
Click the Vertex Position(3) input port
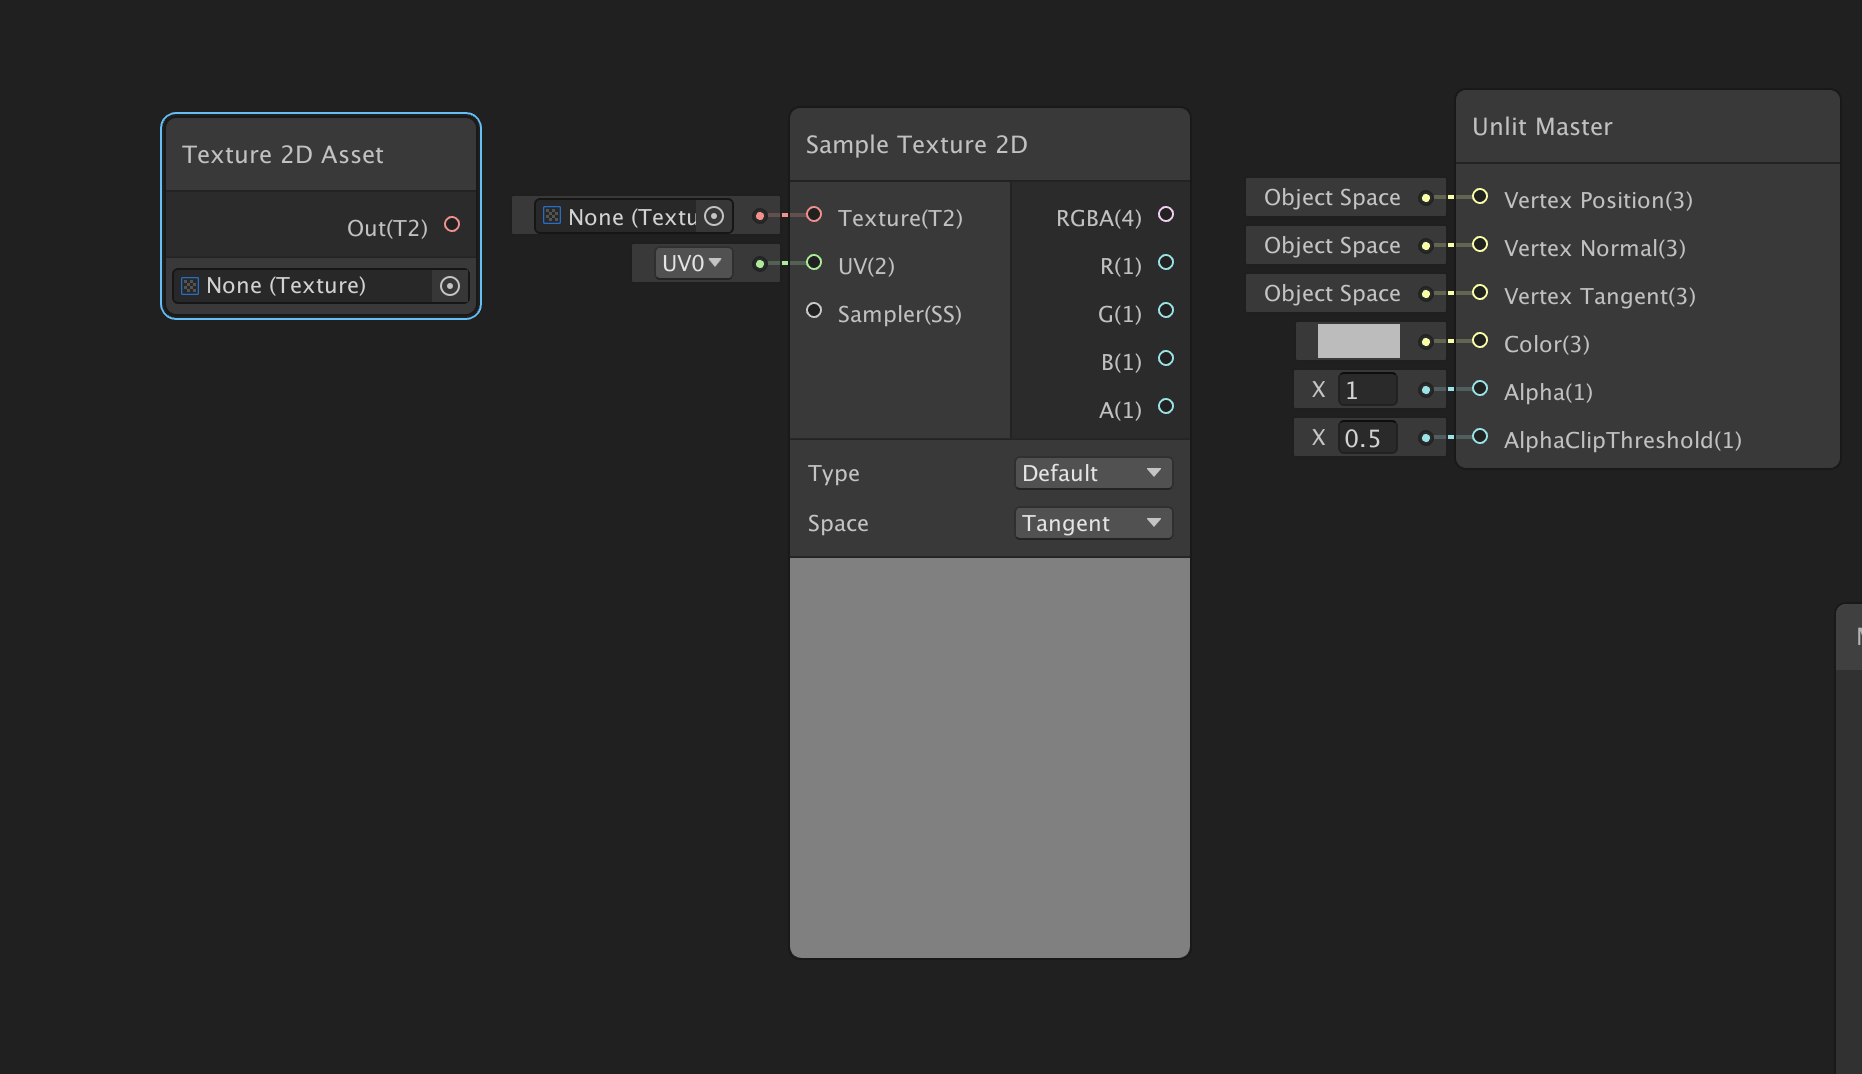click(1480, 197)
